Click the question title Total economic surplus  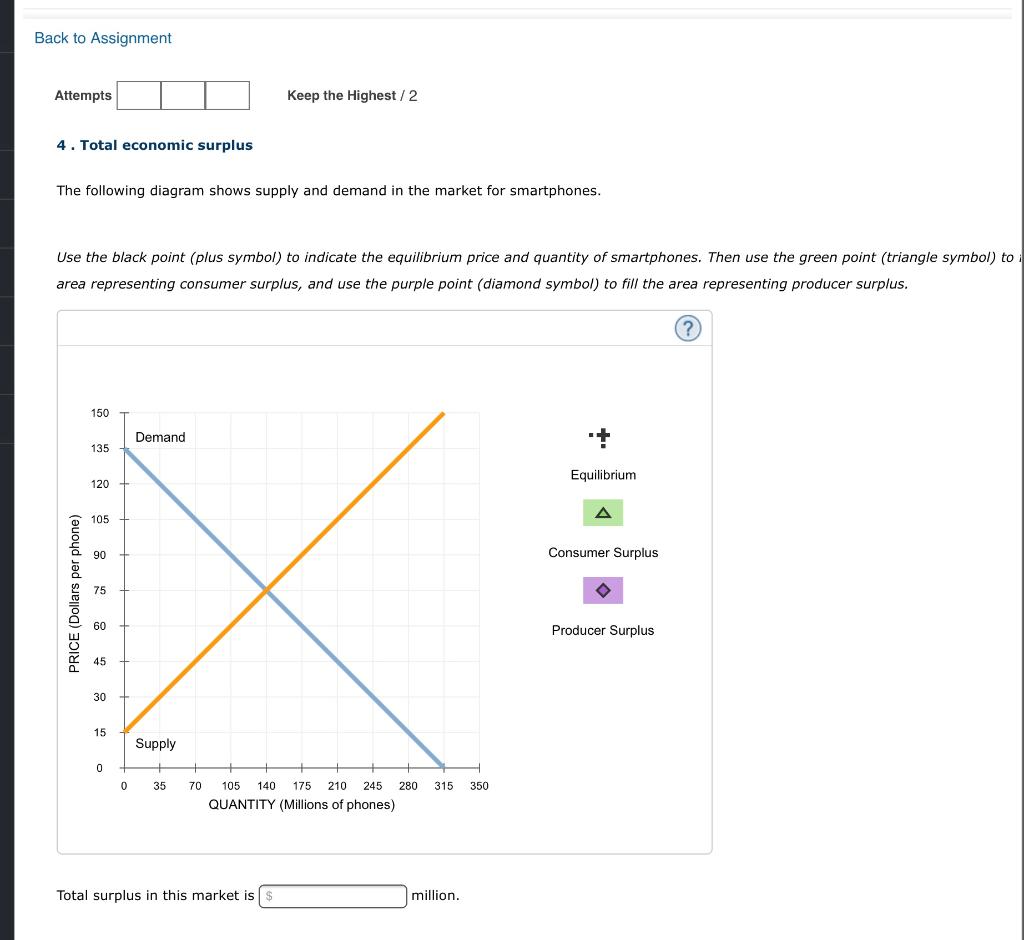pyautogui.click(x=154, y=145)
